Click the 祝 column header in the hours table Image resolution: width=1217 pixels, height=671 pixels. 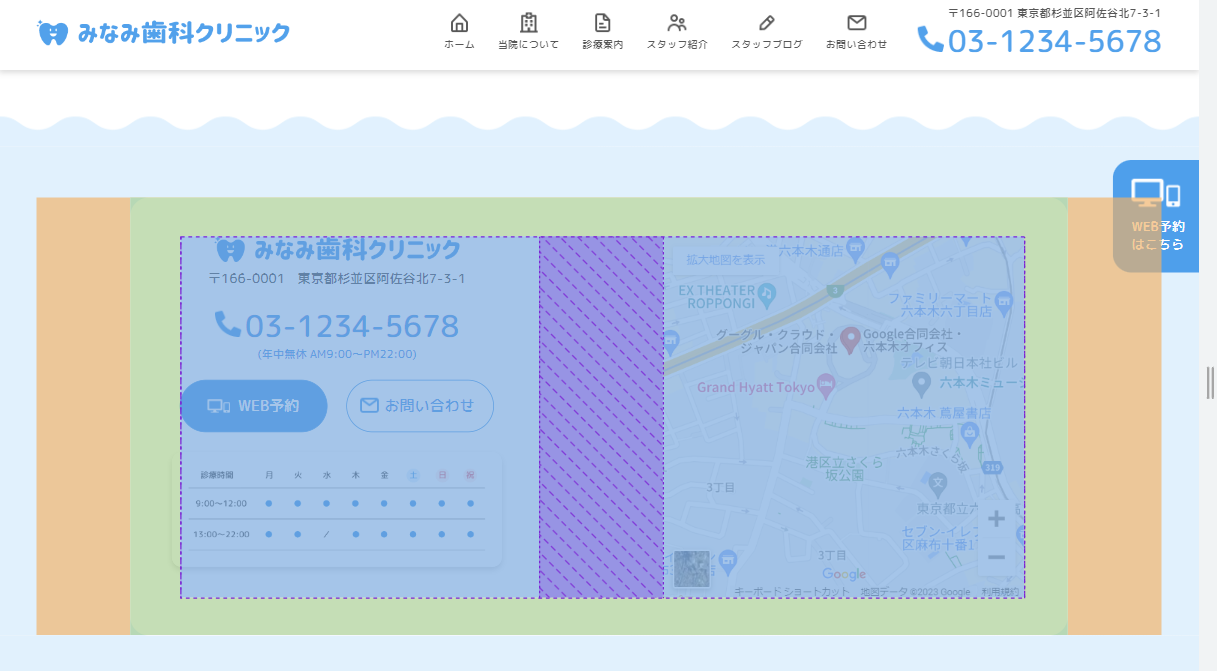tap(470, 475)
